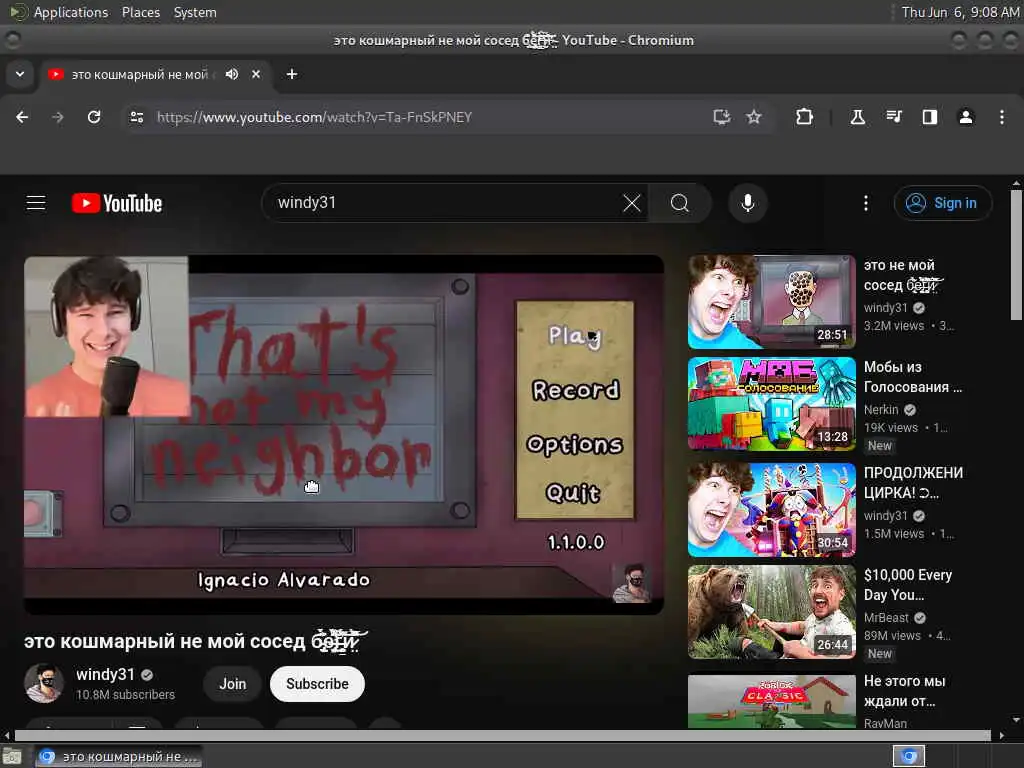Go back to previous page

(x=22, y=117)
